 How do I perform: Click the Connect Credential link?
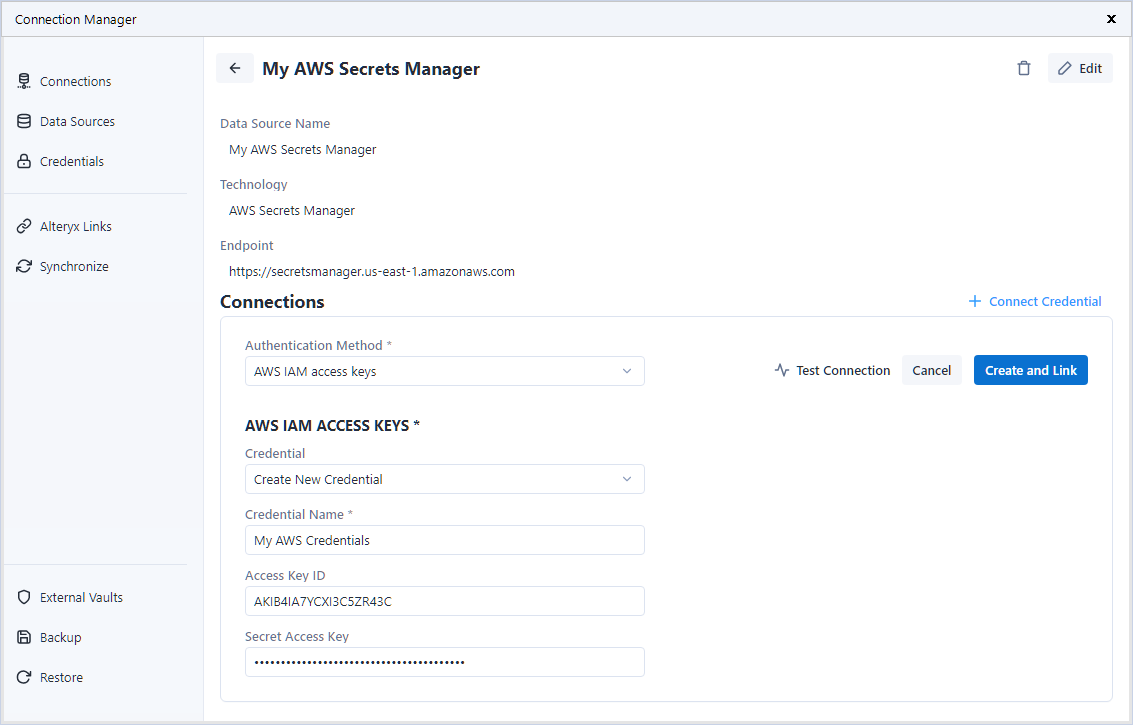(x=1035, y=302)
